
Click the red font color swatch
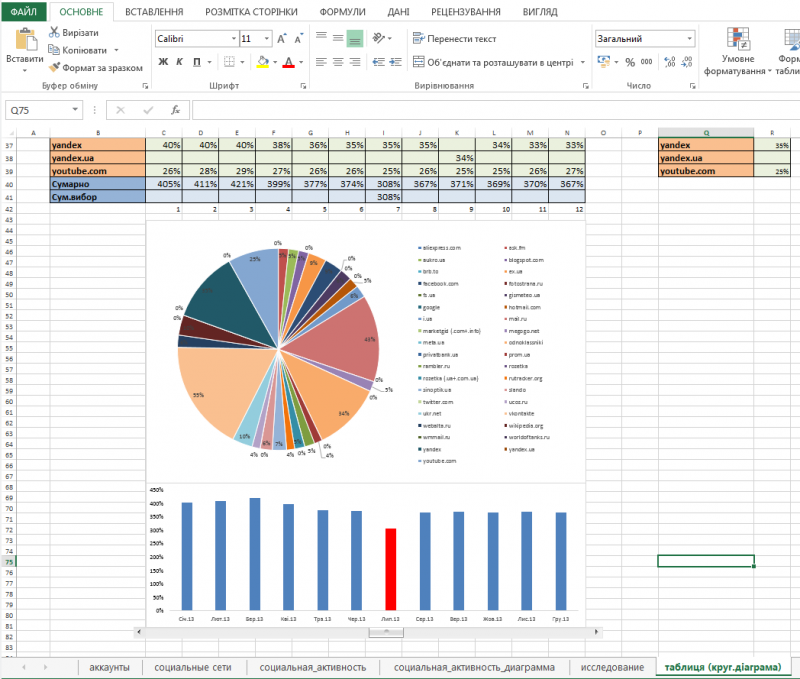click(288, 62)
